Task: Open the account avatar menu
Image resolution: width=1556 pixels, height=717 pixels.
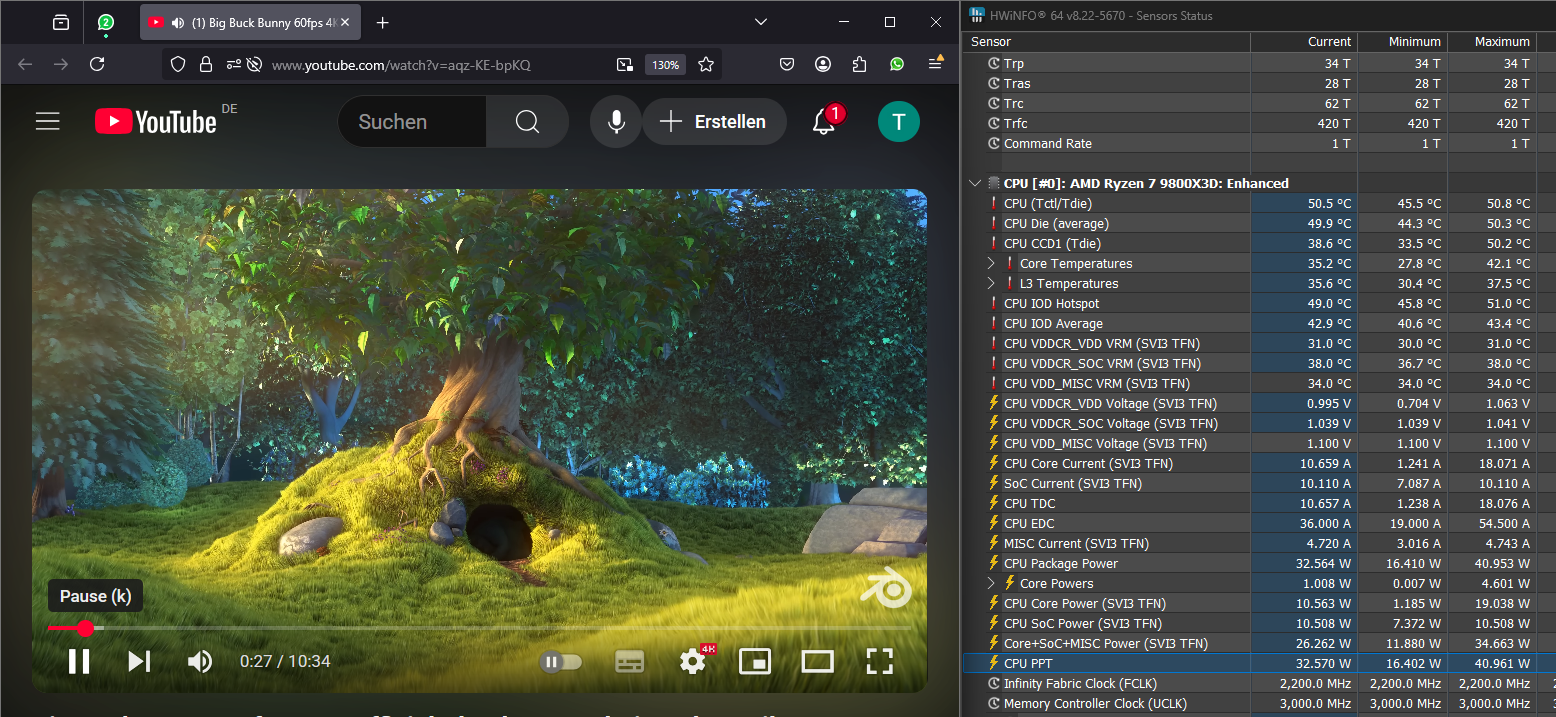Action: click(899, 122)
